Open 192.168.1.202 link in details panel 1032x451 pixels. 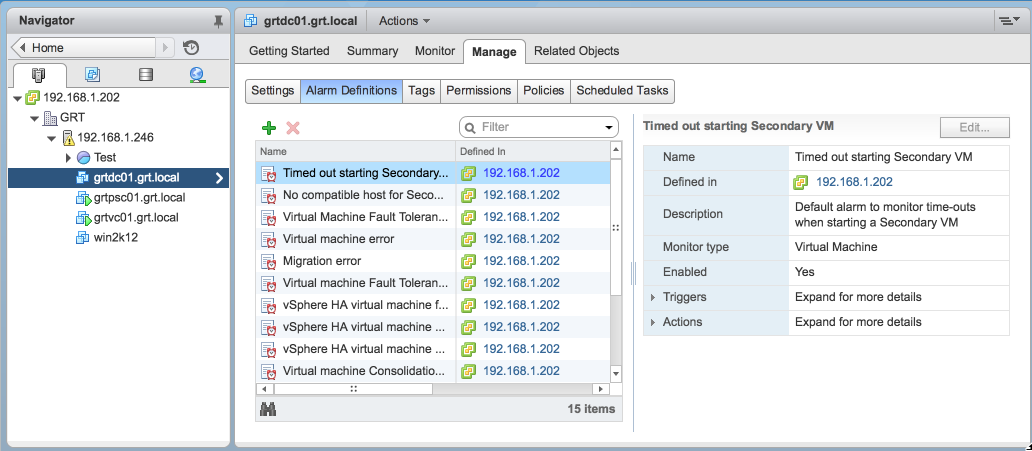coord(854,182)
